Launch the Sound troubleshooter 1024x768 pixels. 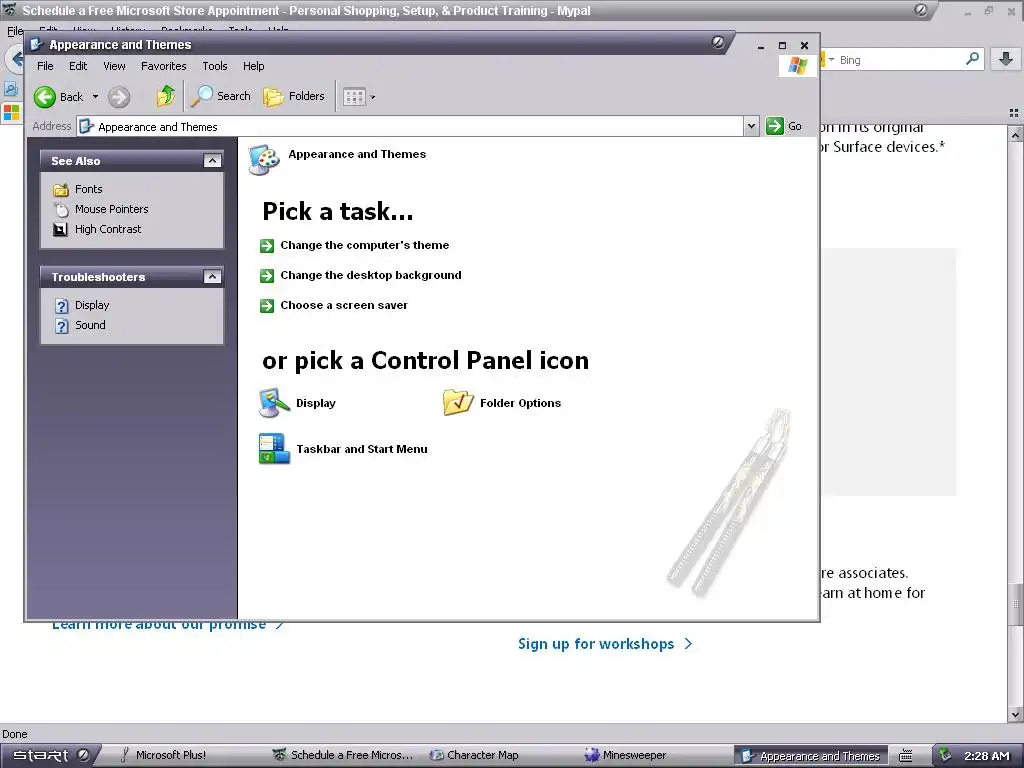tap(90, 325)
